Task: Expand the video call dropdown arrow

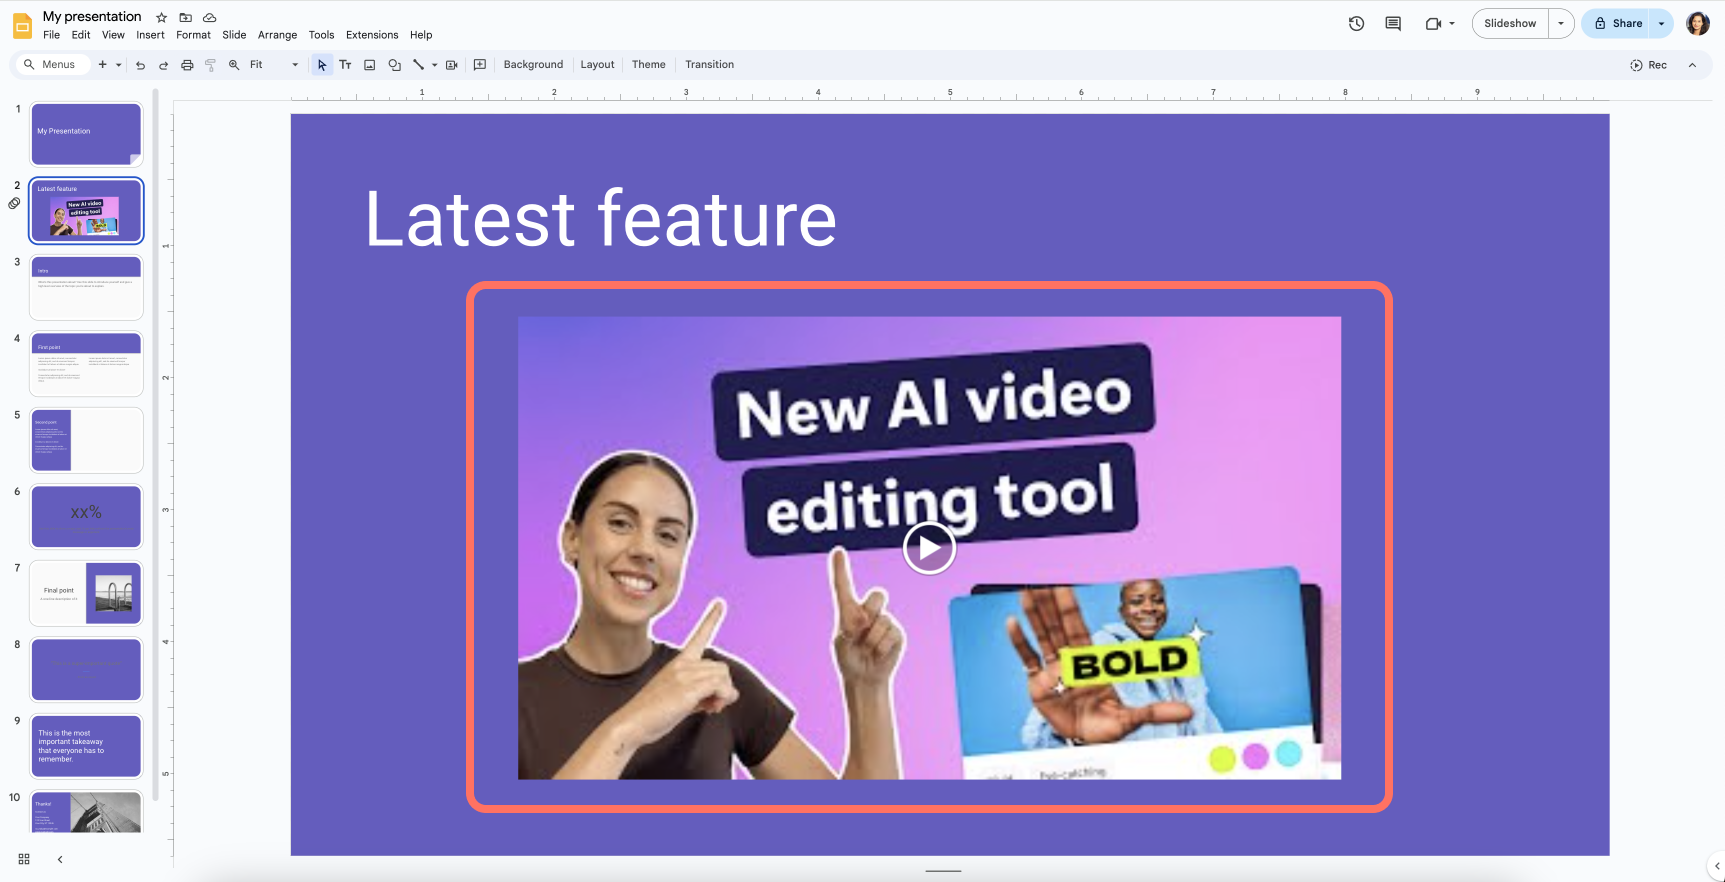Action: pos(1451,23)
